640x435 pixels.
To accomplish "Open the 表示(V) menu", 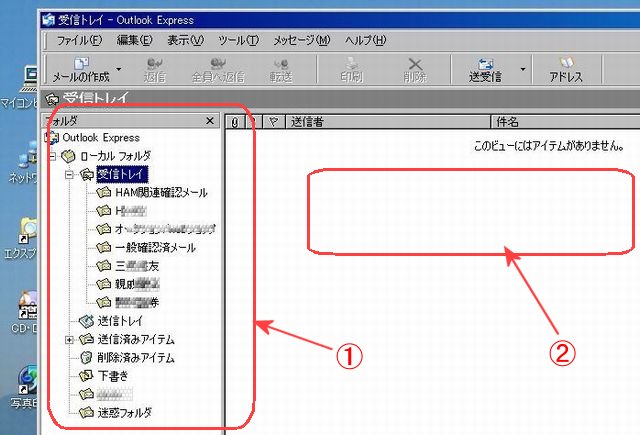I will click(x=185, y=40).
